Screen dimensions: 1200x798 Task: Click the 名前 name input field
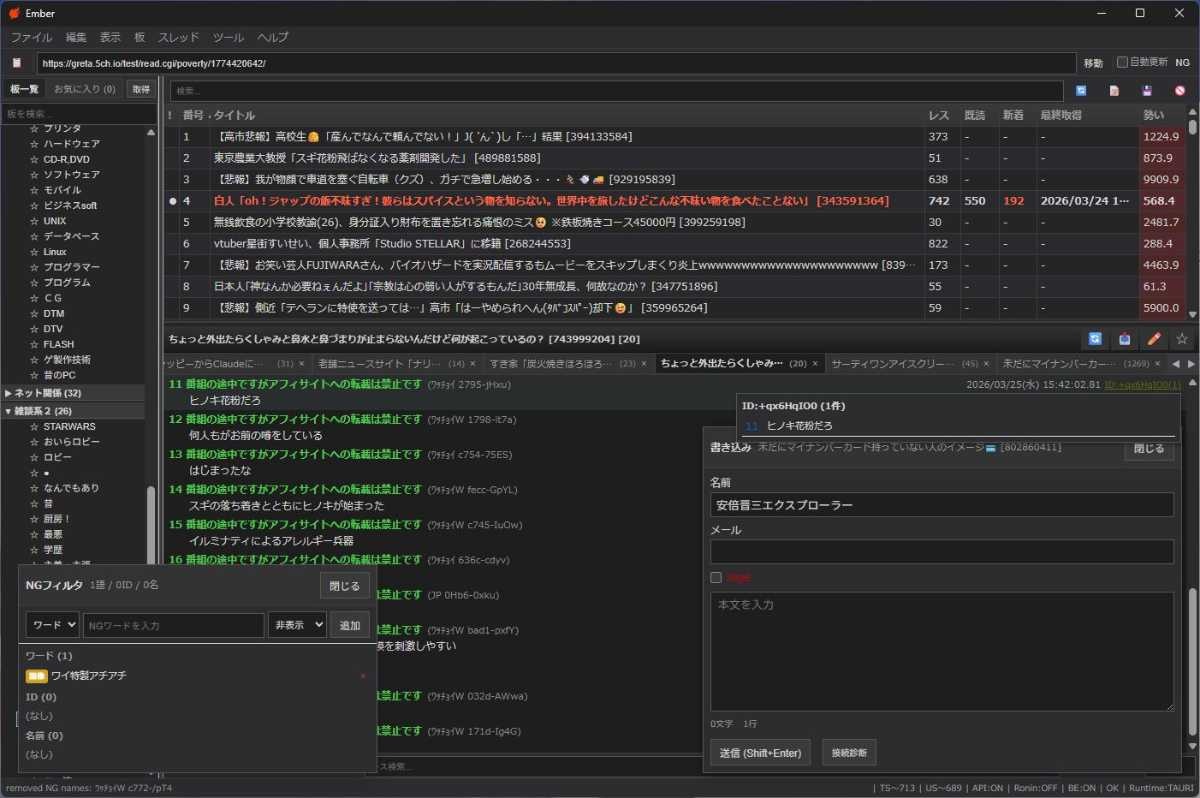(941, 505)
